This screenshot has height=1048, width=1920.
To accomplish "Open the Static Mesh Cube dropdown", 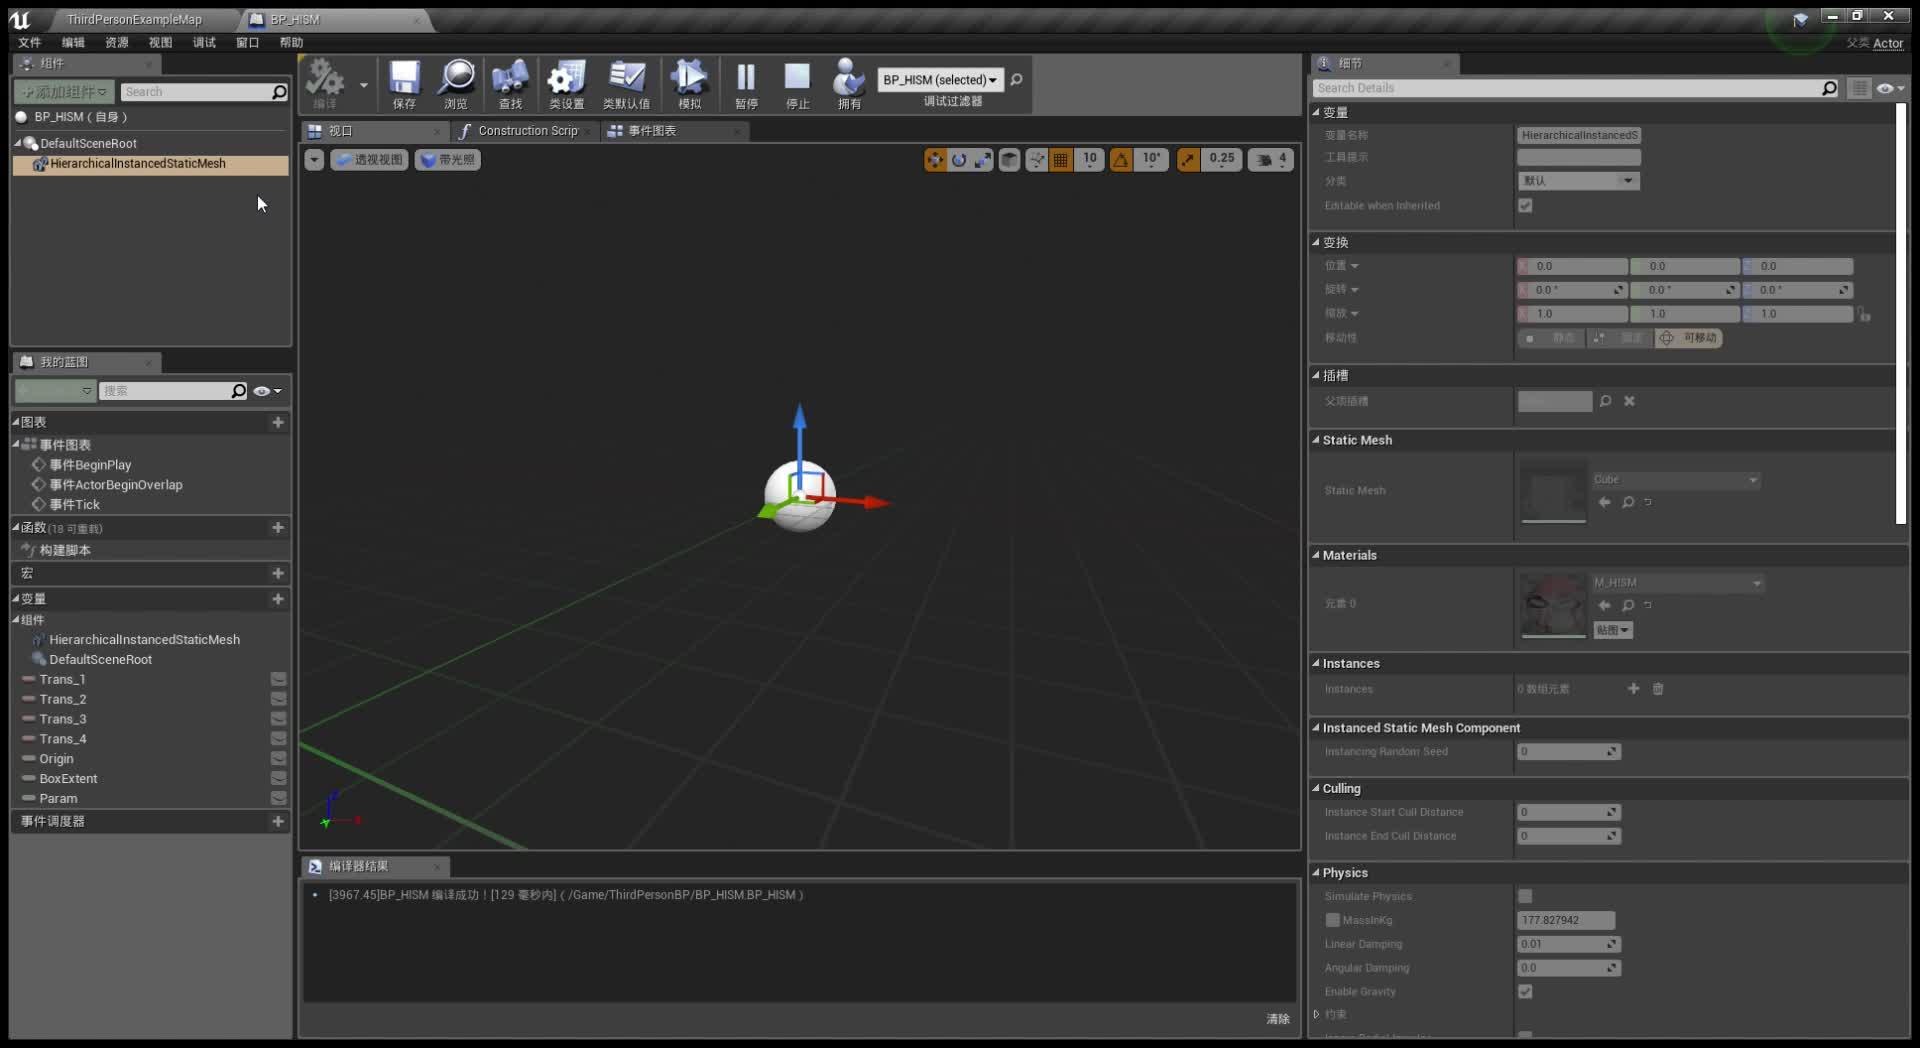I will pos(1753,480).
